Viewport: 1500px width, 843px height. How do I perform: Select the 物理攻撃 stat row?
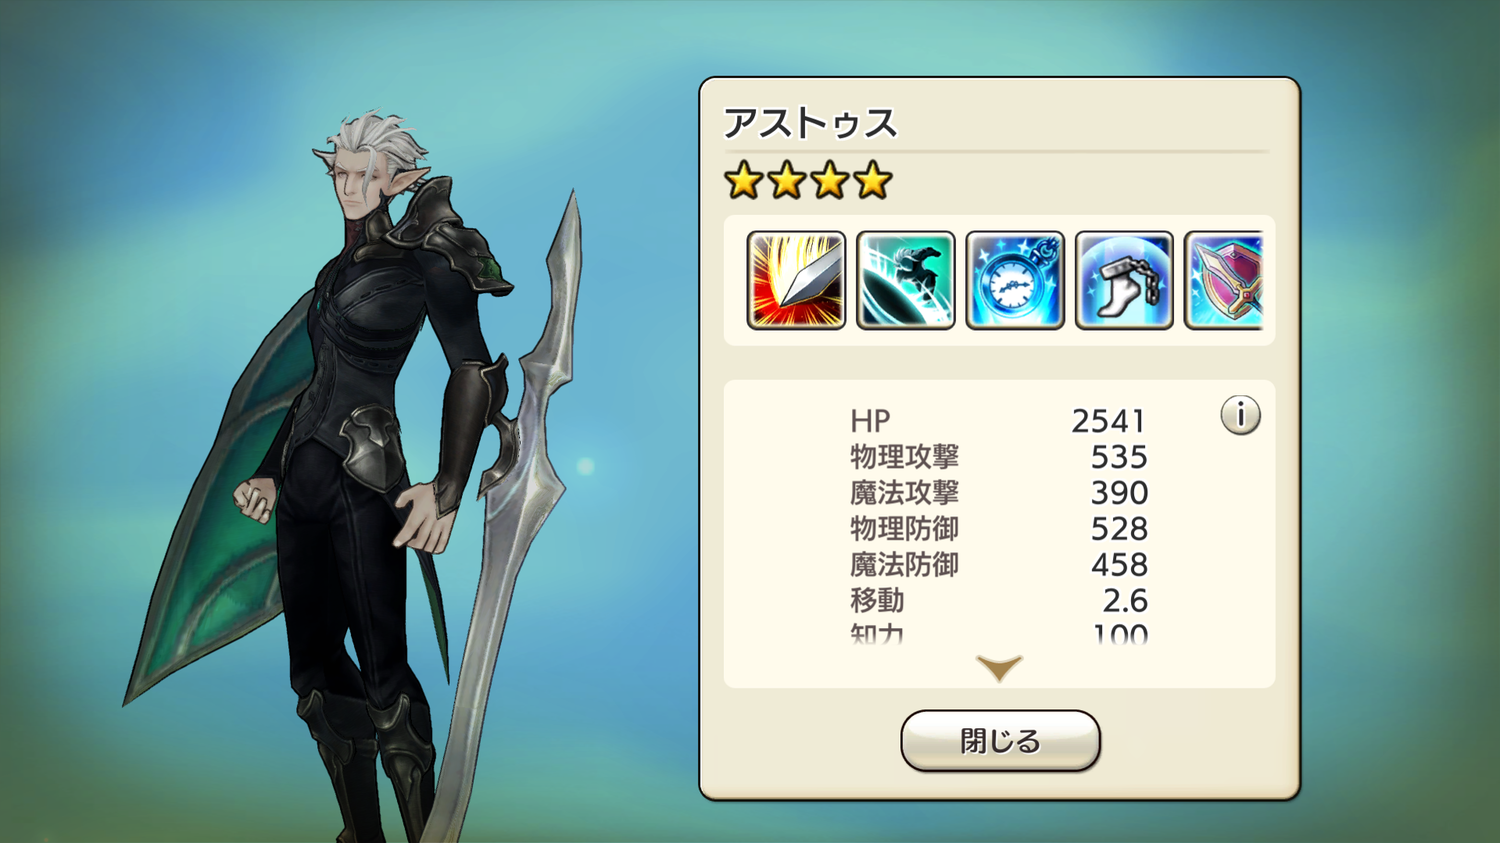[999, 457]
